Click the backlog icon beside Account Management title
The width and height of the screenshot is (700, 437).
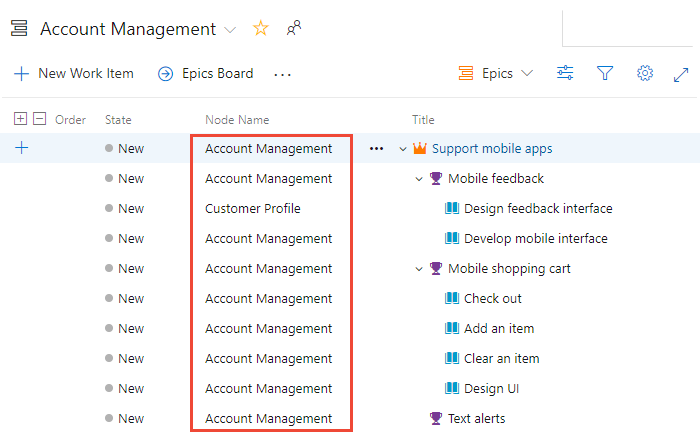(19, 29)
